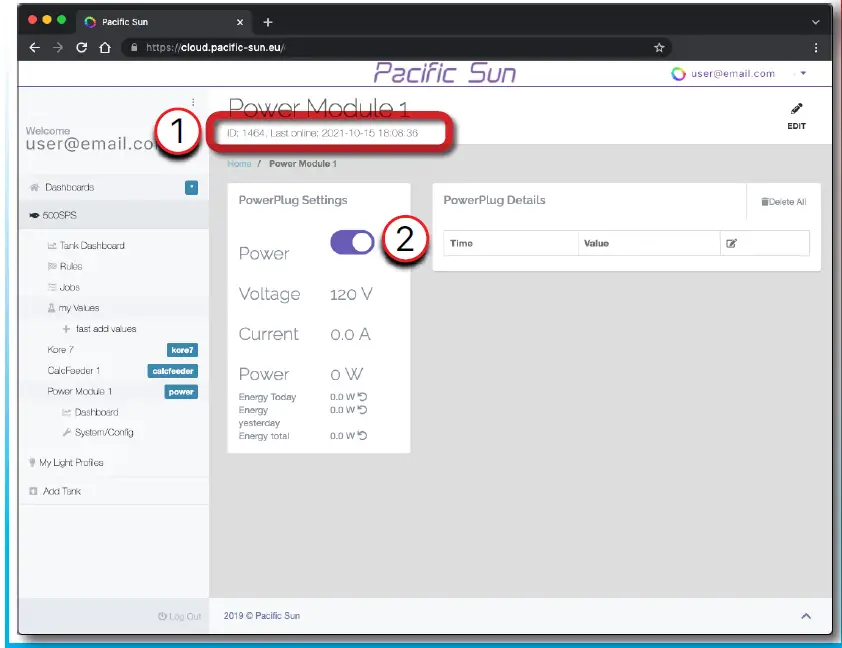This screenshot has width=842, height=648.
Task: Expand the Dashboards dropdown arrow
Action: pyautogui.click(x=191, y=187)
